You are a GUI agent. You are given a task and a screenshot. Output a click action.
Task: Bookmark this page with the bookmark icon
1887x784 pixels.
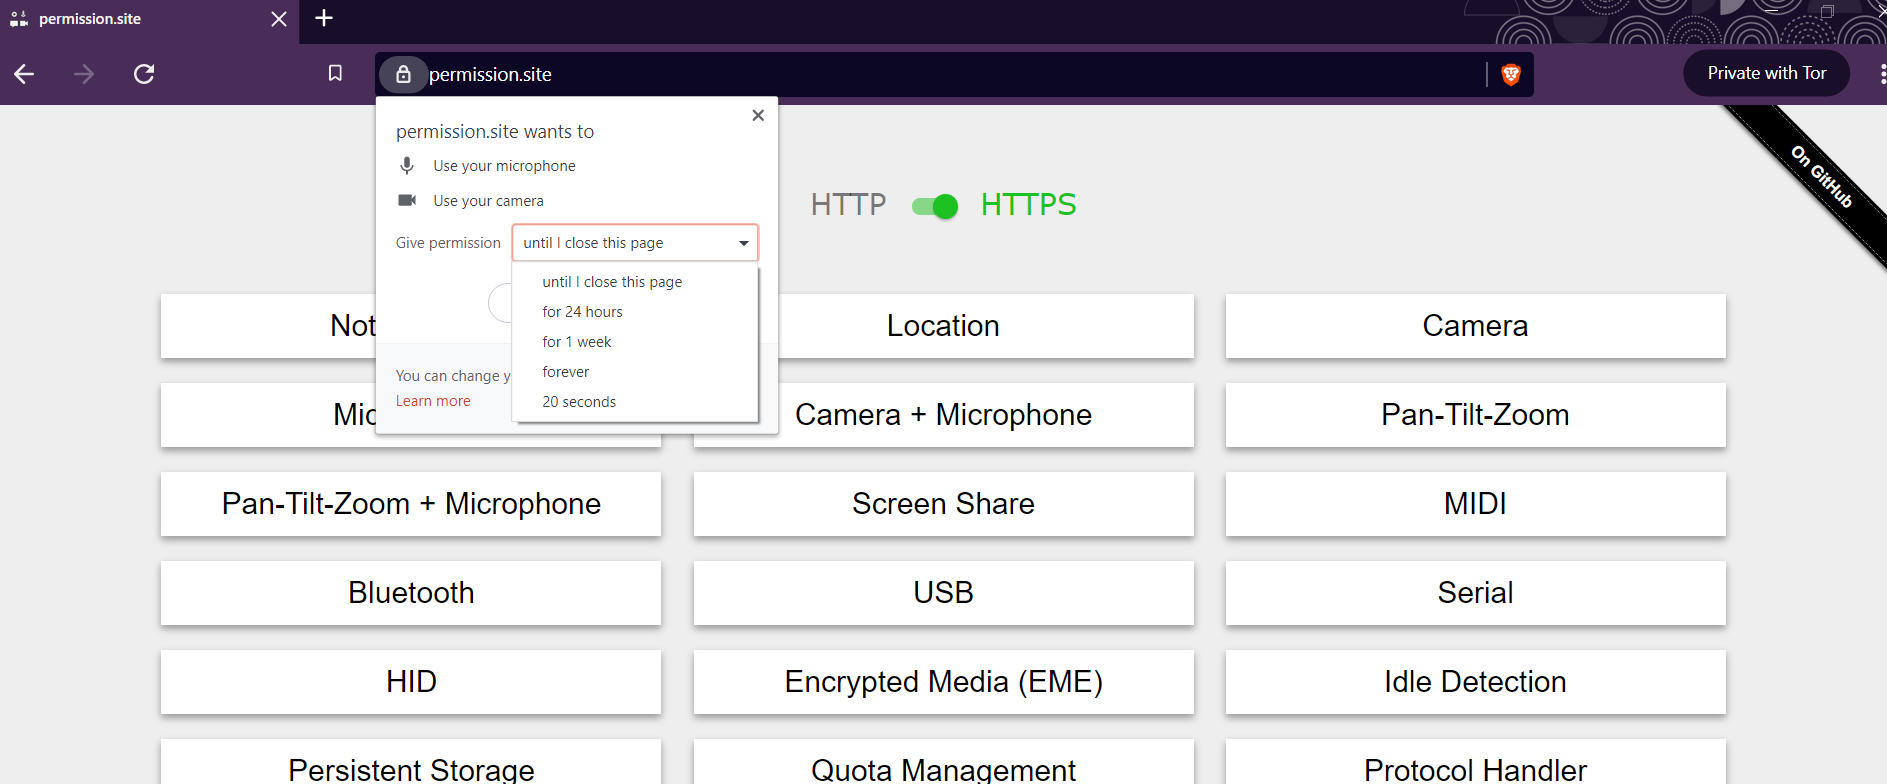tap(335, 73)
